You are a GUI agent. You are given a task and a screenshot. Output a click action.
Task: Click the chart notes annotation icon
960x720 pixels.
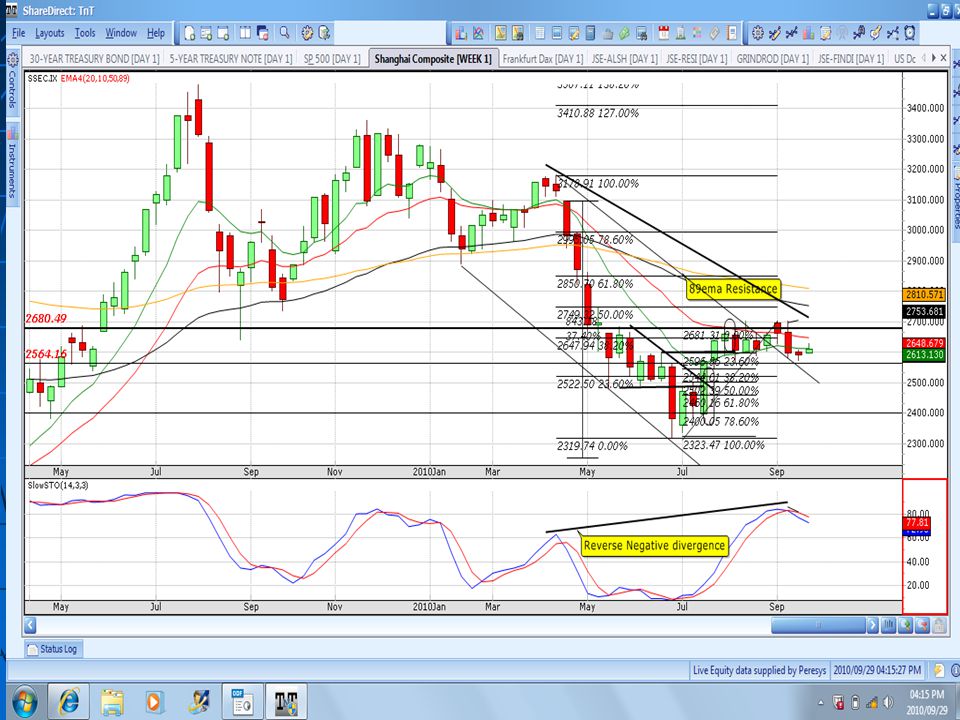click(x=825, y=33)
